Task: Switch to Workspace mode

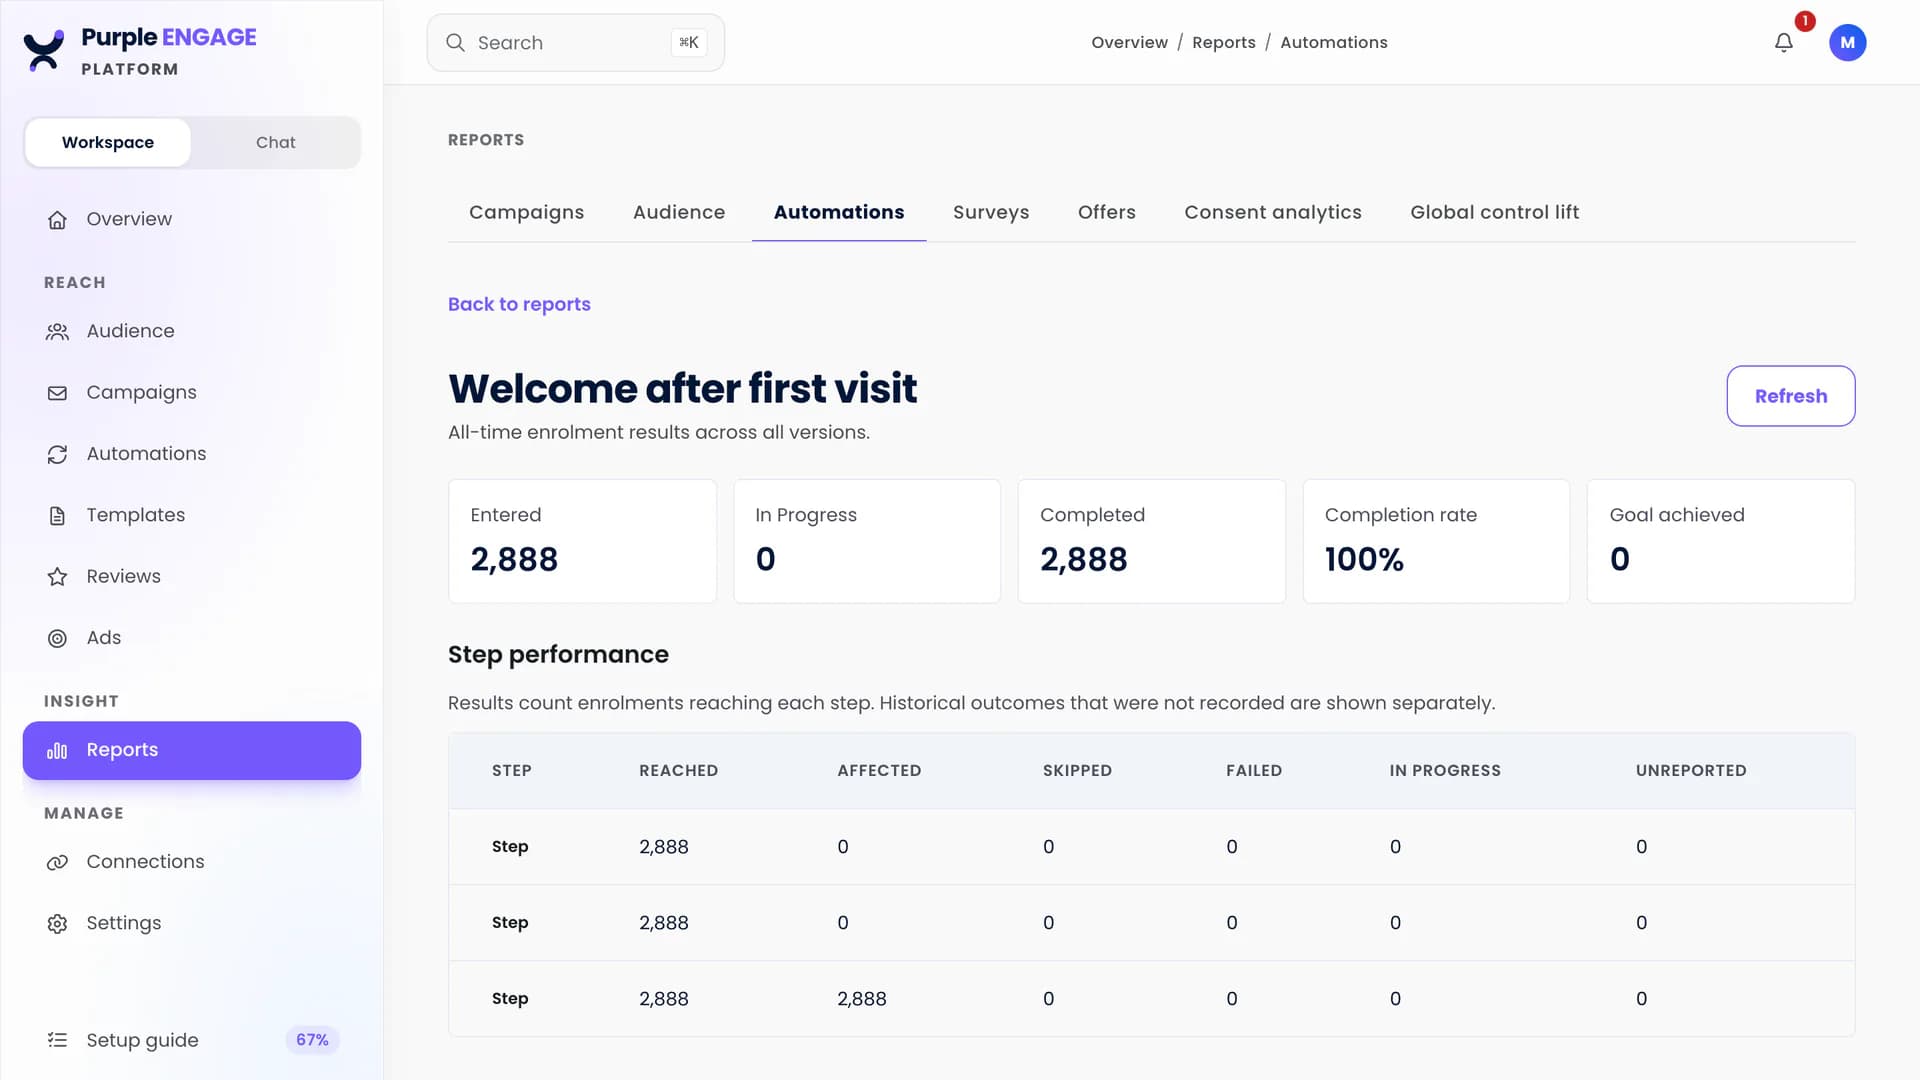Action: [x=108, y=142]
